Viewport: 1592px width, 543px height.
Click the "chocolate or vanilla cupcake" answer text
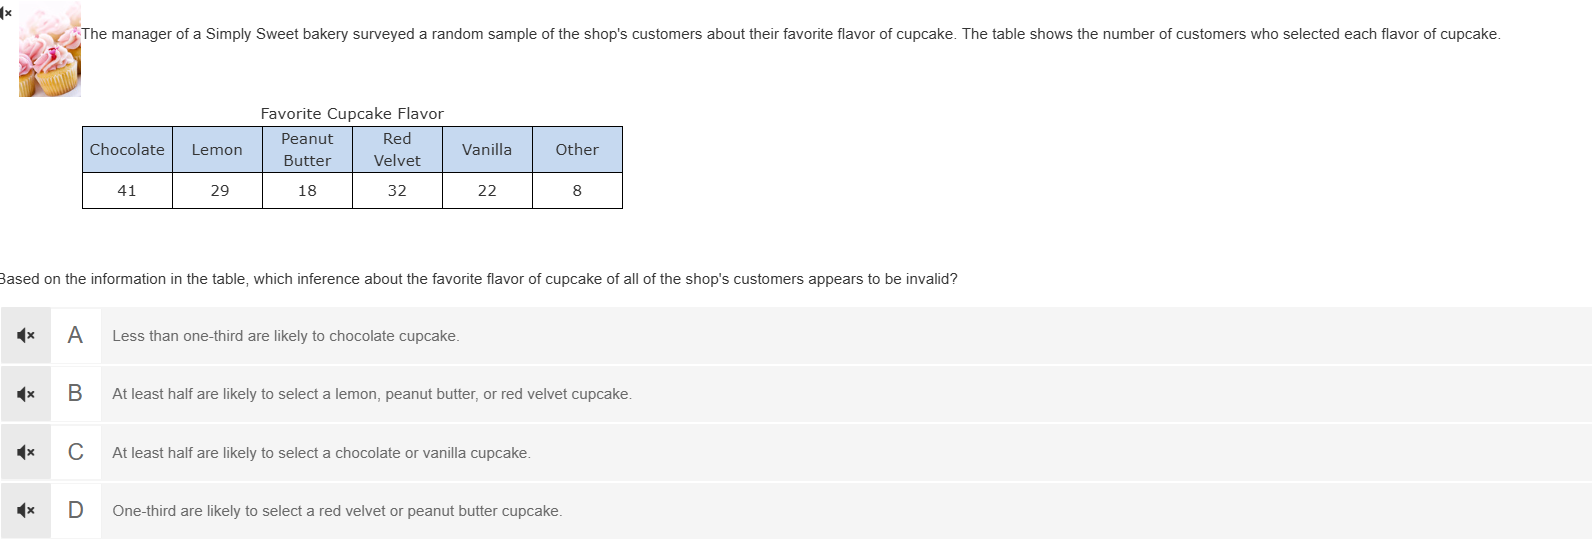pyautogui.click(x=321, y=453)
